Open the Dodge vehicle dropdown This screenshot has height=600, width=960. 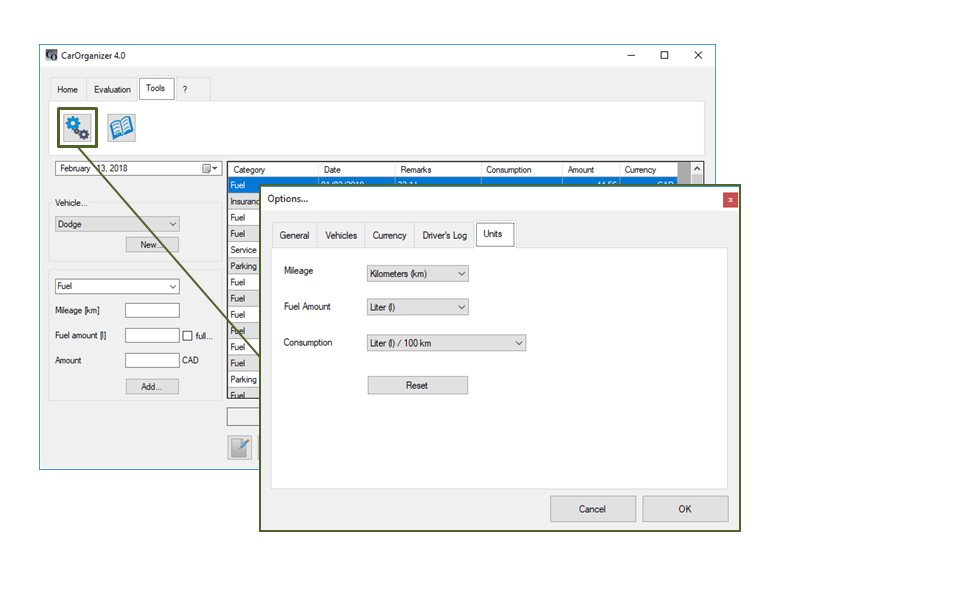click(x=117, y=224)
